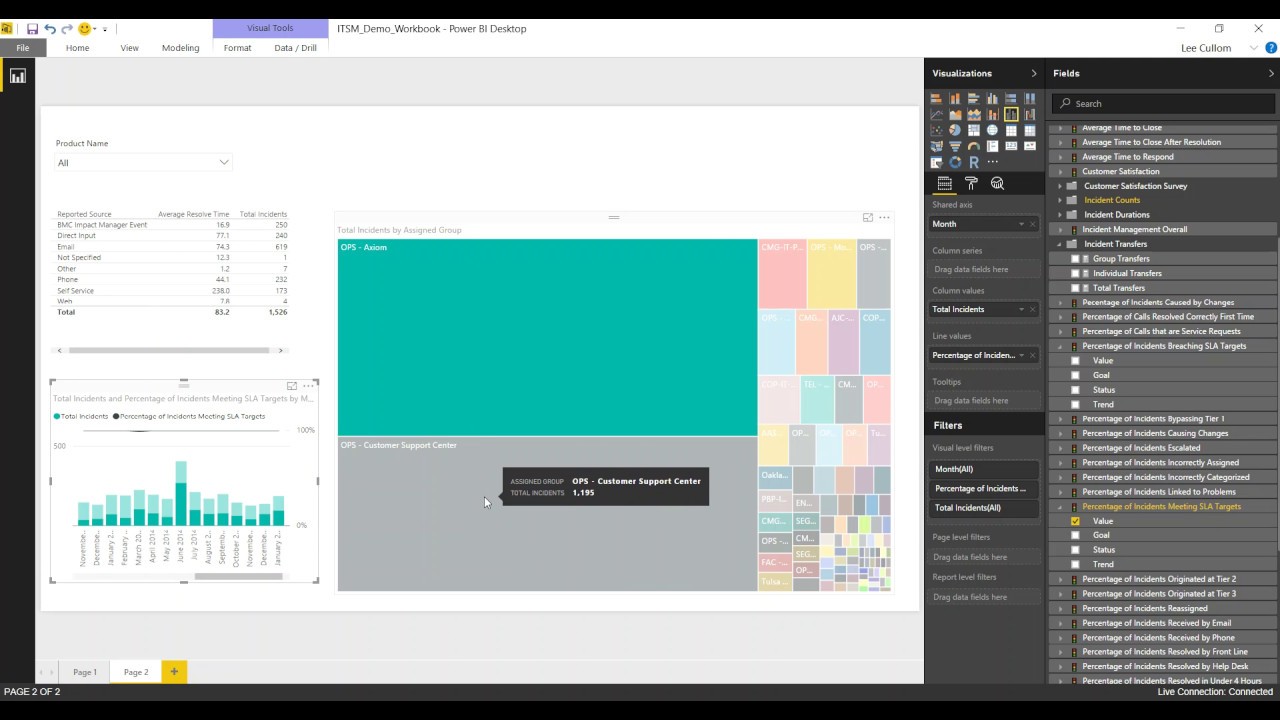Viewport: 1280px width, 720px height.
Task: Check the Total Transfers field
Action: coord(1075,288)
